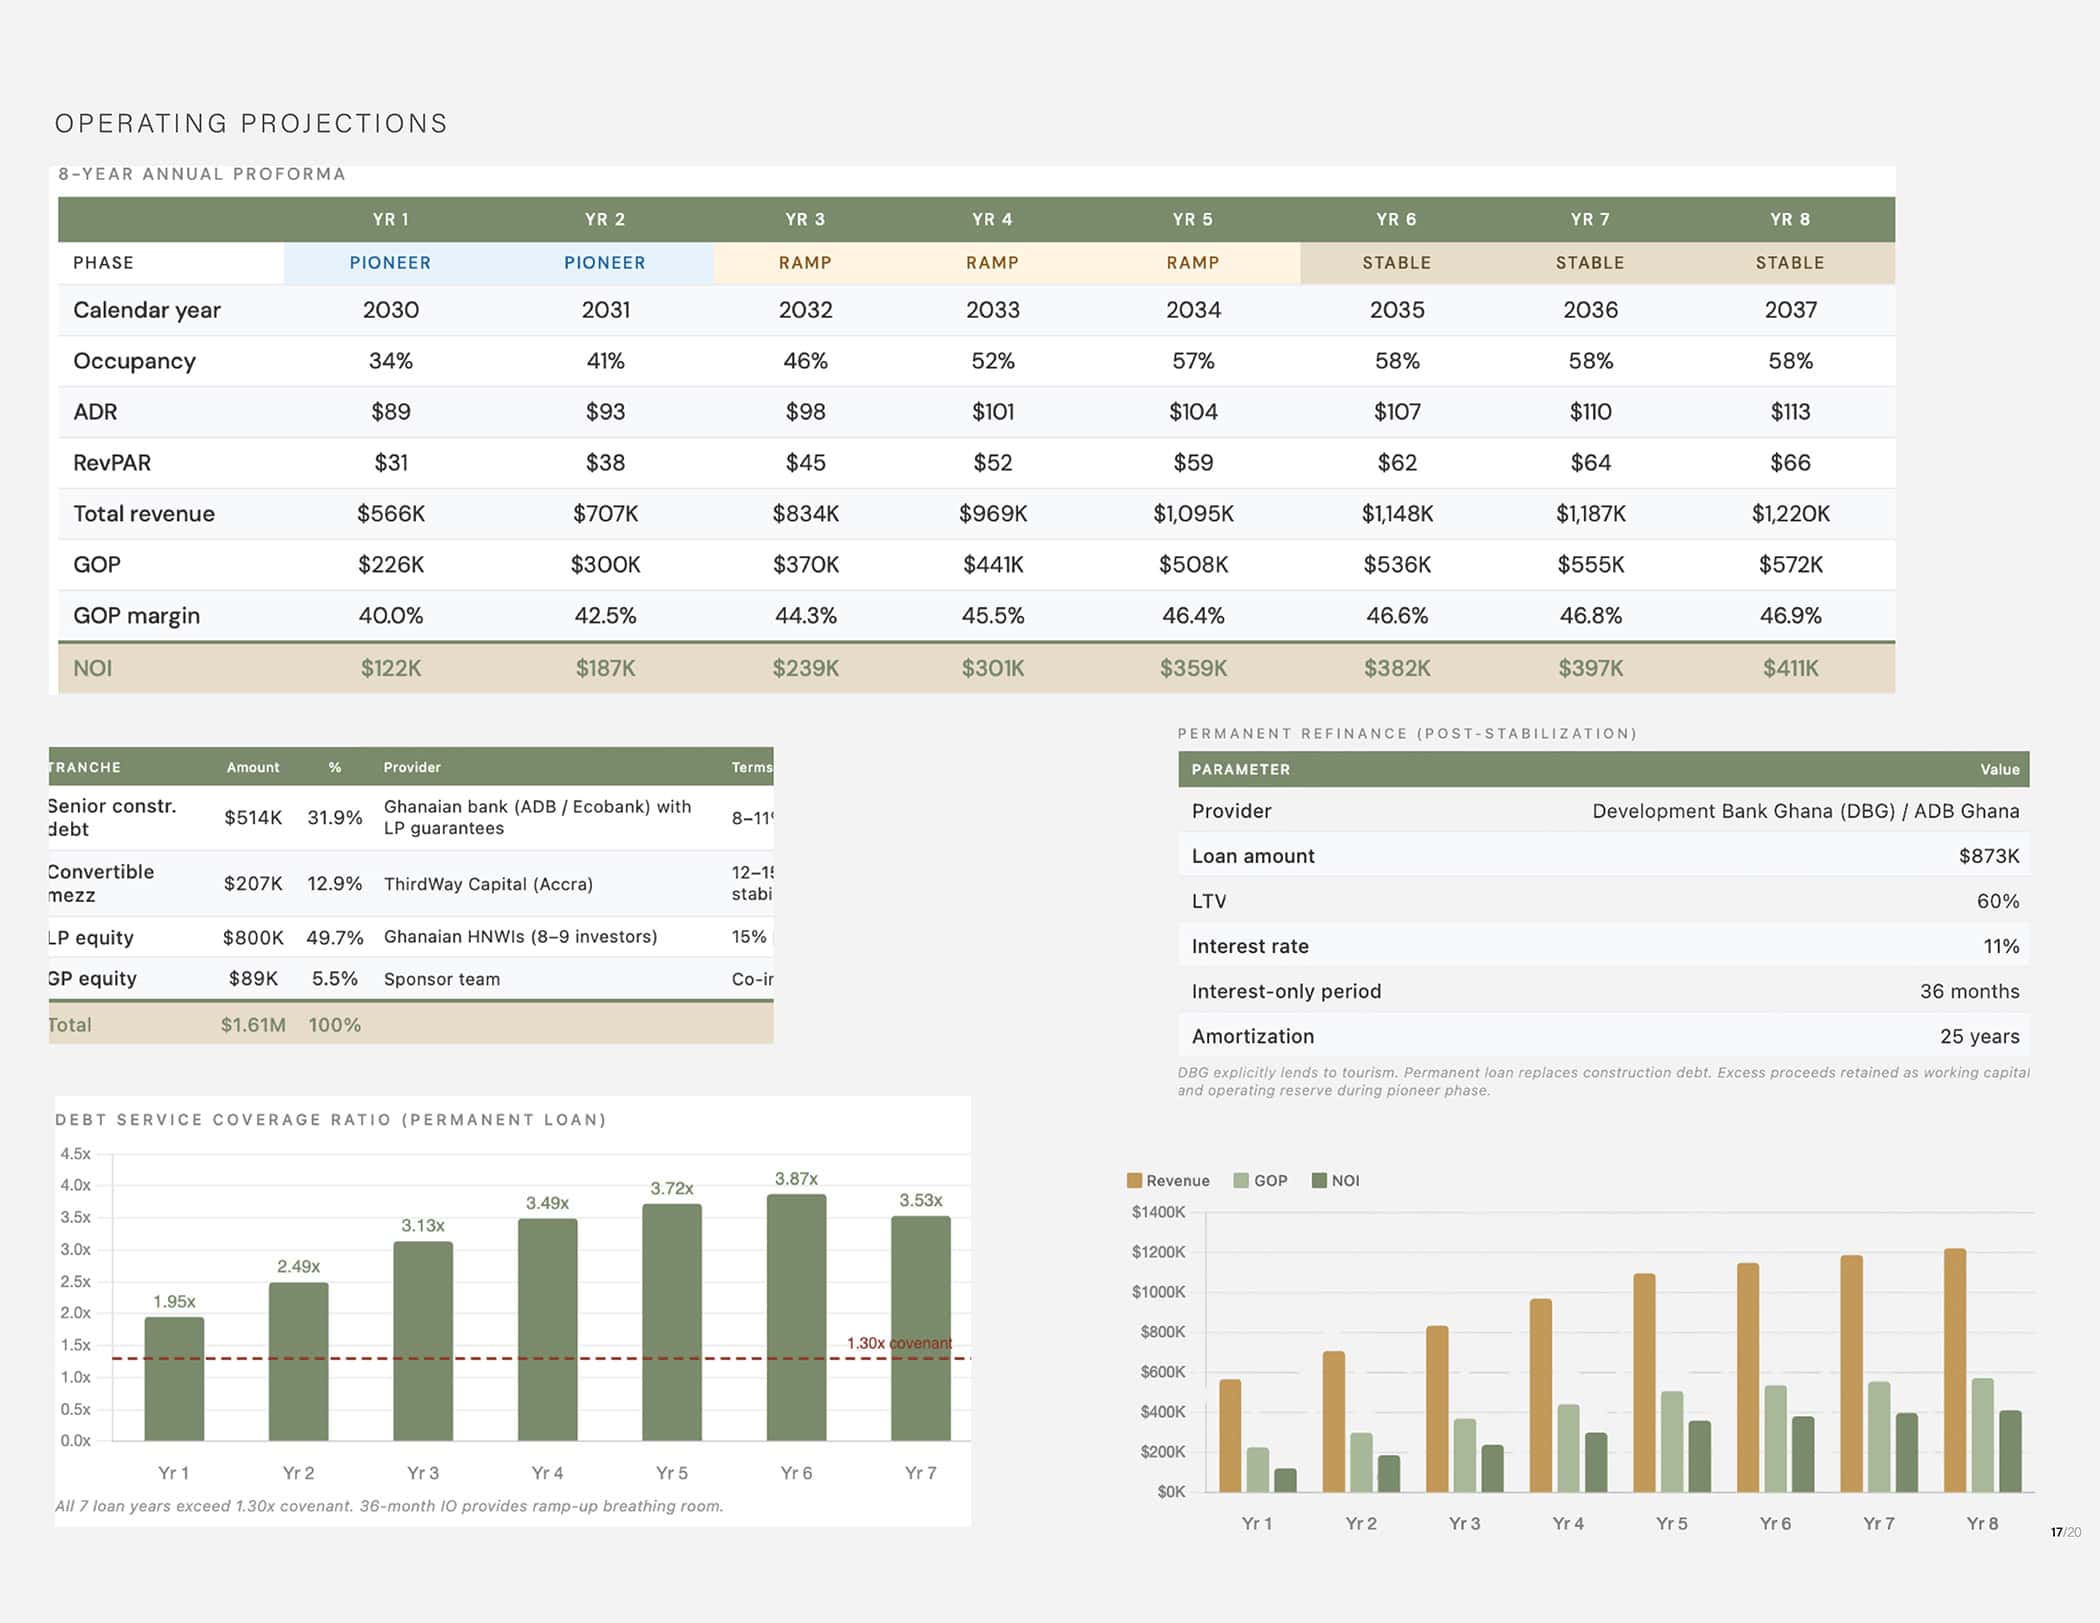2100x1623 pixels.
Task: Select interest rate value 11%
Action: 2001,946
